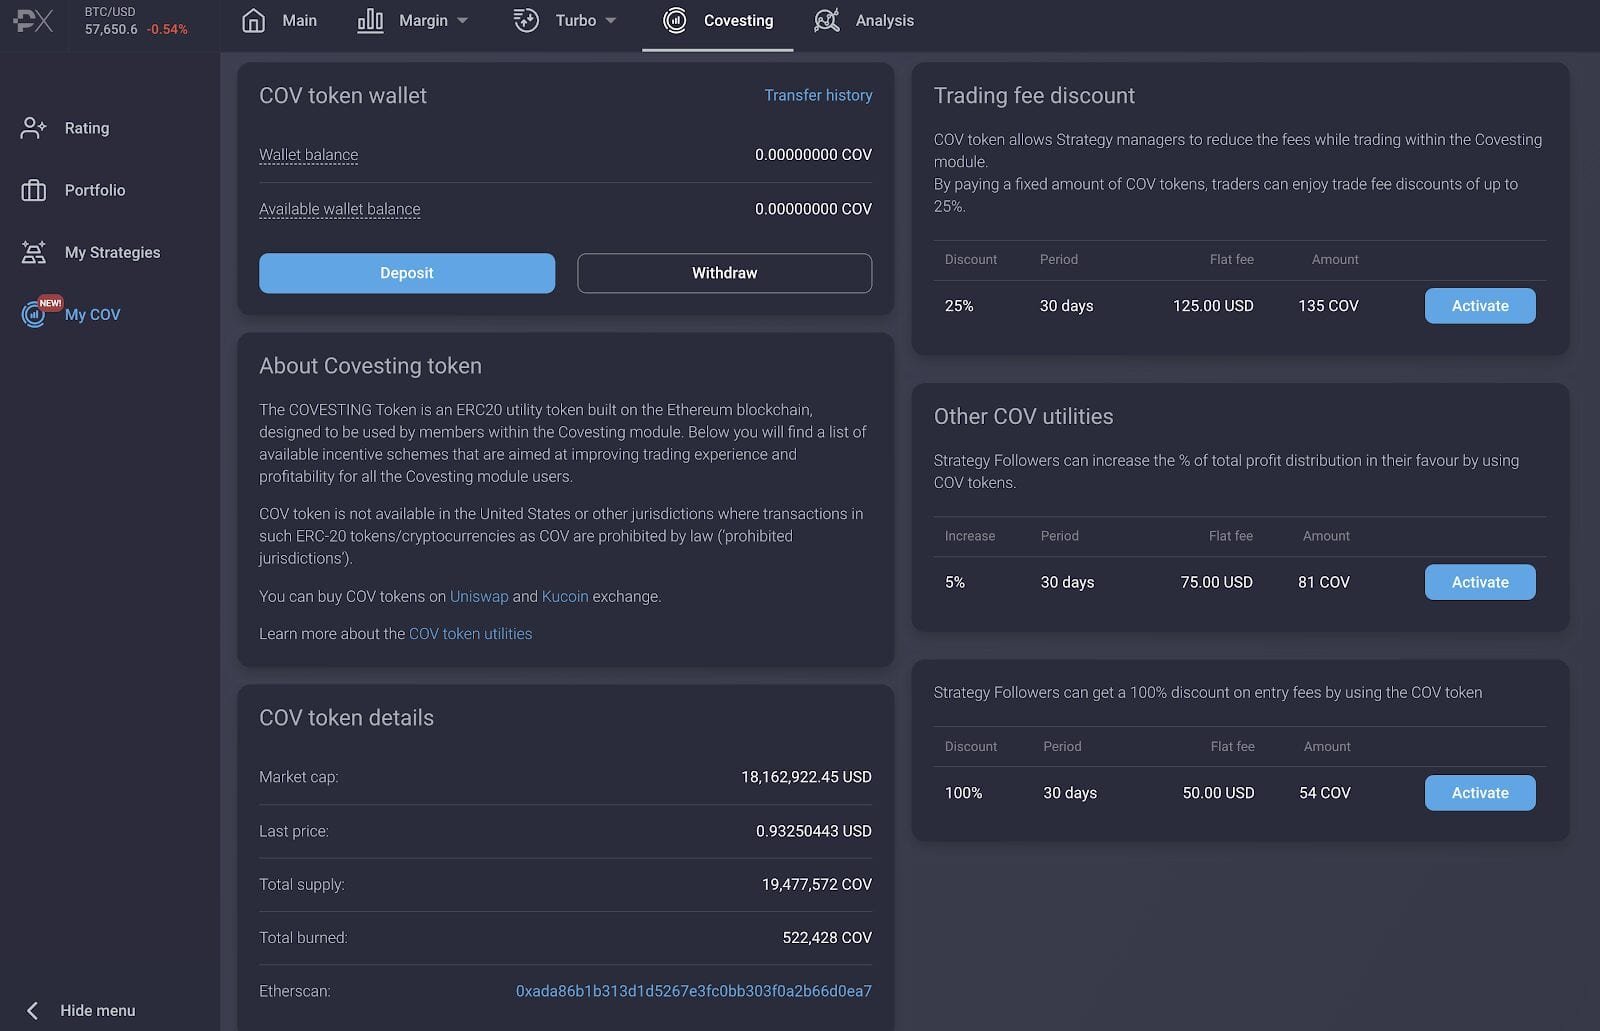The width and height of the screenshot is (1600, 1031).
Task: Click the My Strategies icon
Action: point(33,252)
